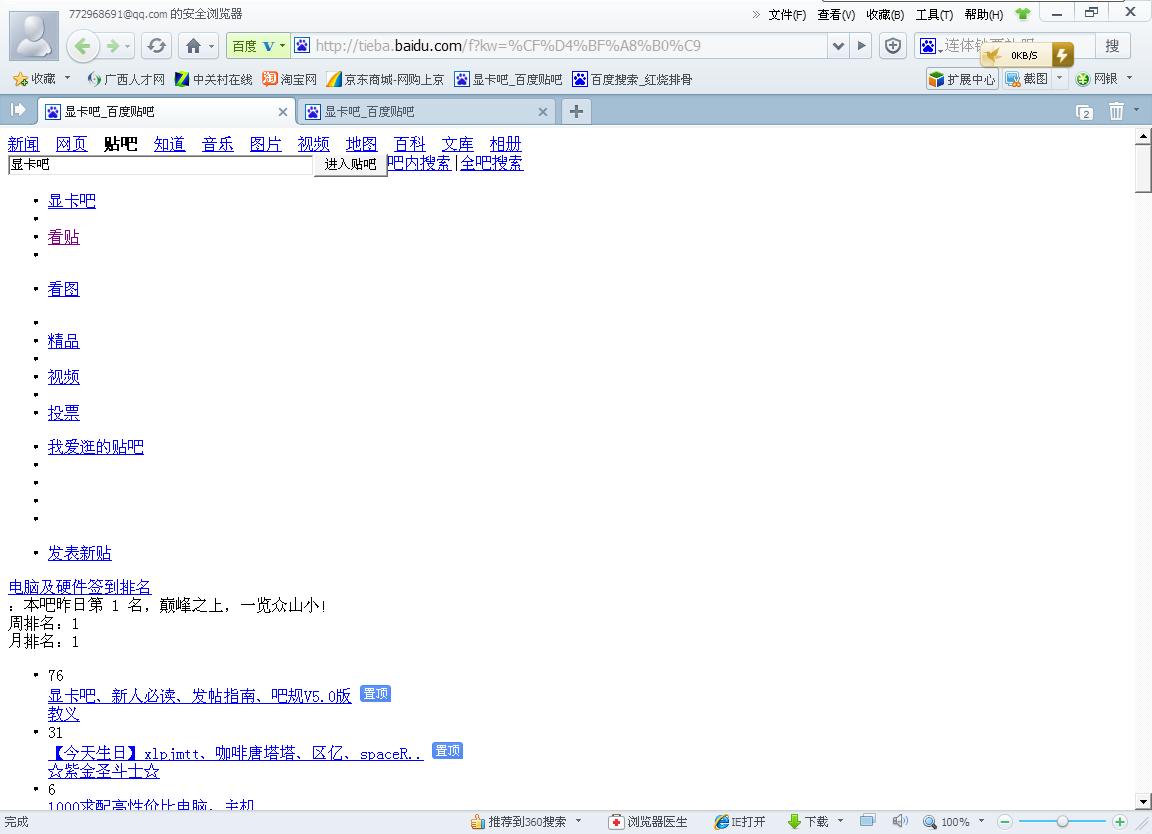The image size is (1152, 834).
Task: Open the ☆紫金圣斗士☆ author link
Action: tap(104, 771)
